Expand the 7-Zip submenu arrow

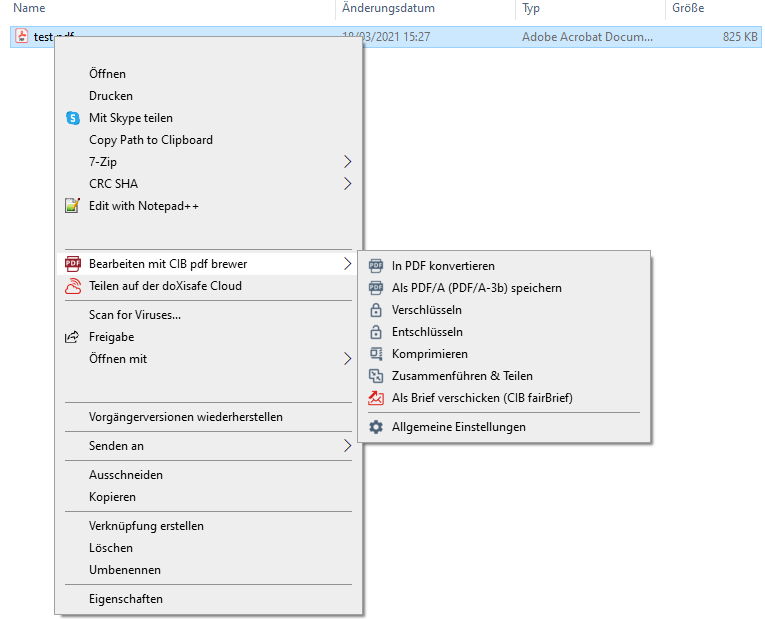pos(347,162)
